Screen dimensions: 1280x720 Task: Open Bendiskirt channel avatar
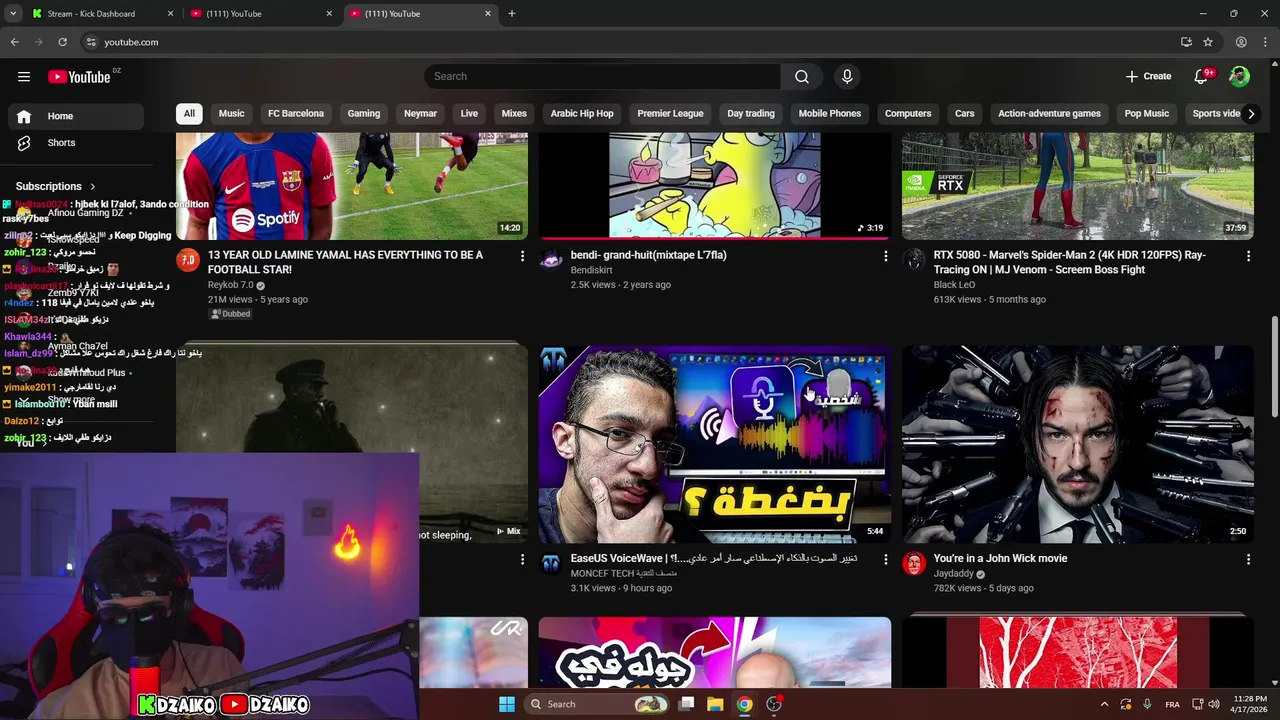coord(551,260)
